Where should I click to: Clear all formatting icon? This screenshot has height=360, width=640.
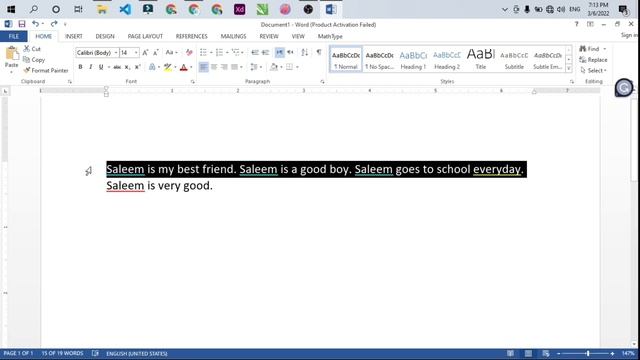[189, 53]
